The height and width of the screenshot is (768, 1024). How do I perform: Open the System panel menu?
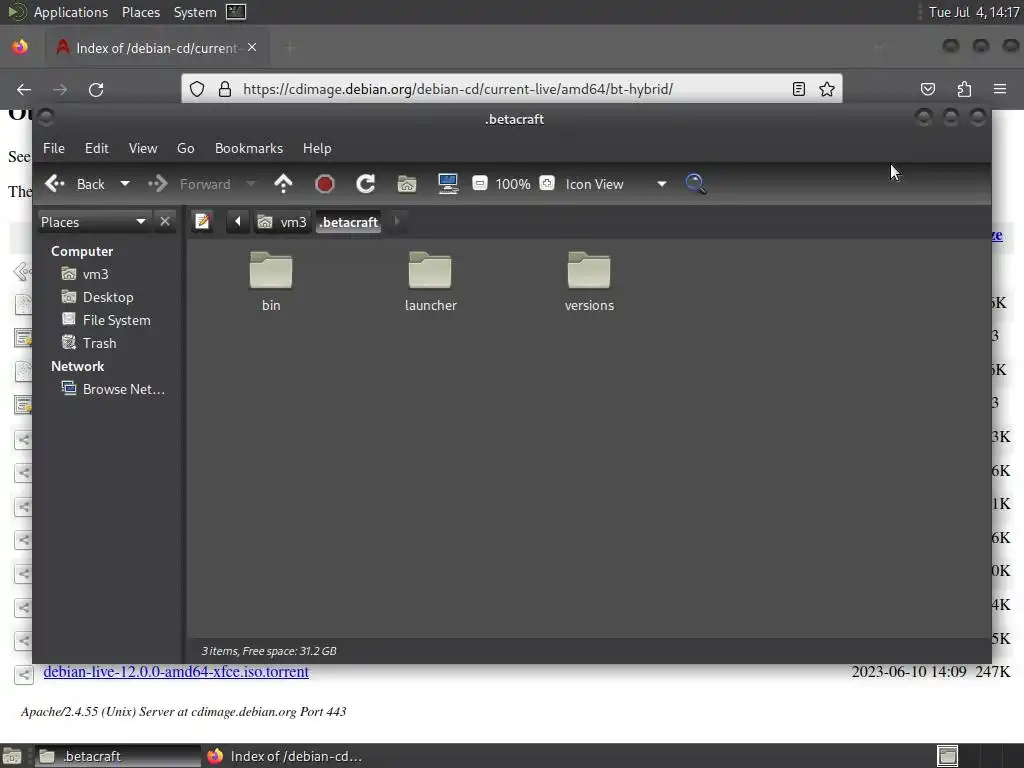pos(195,12)
